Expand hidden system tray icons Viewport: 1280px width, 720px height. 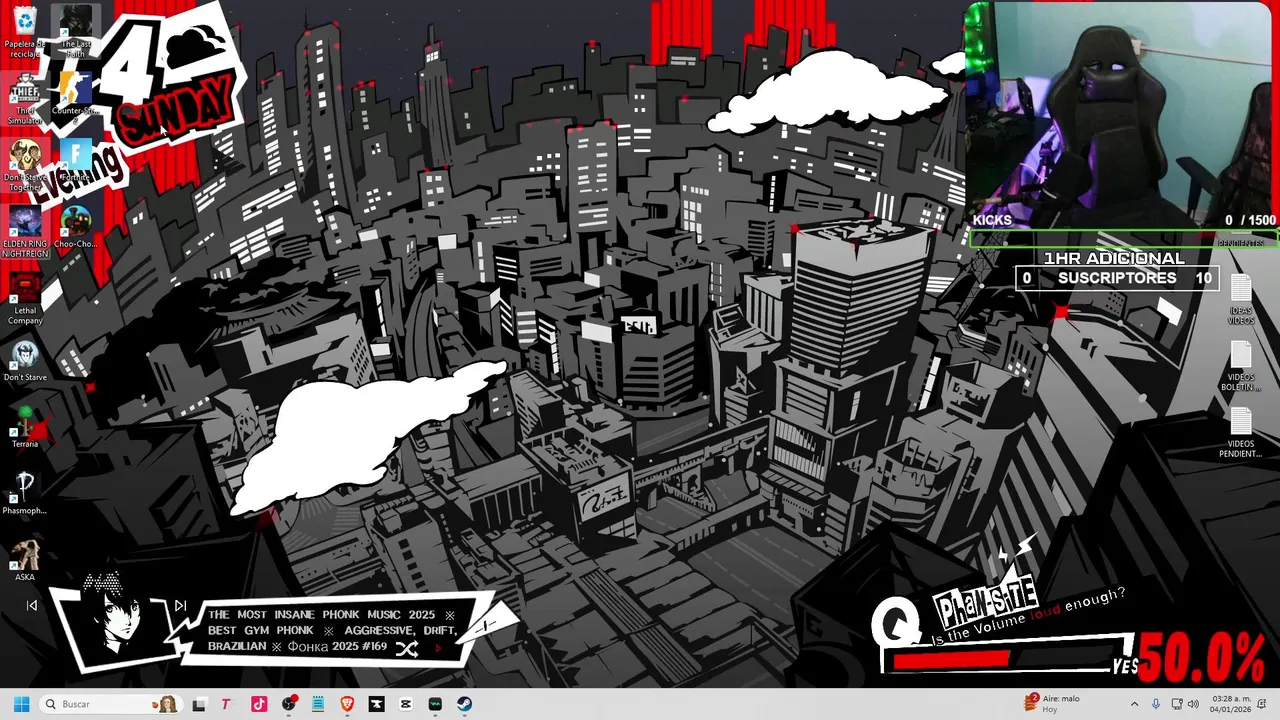1134,704
